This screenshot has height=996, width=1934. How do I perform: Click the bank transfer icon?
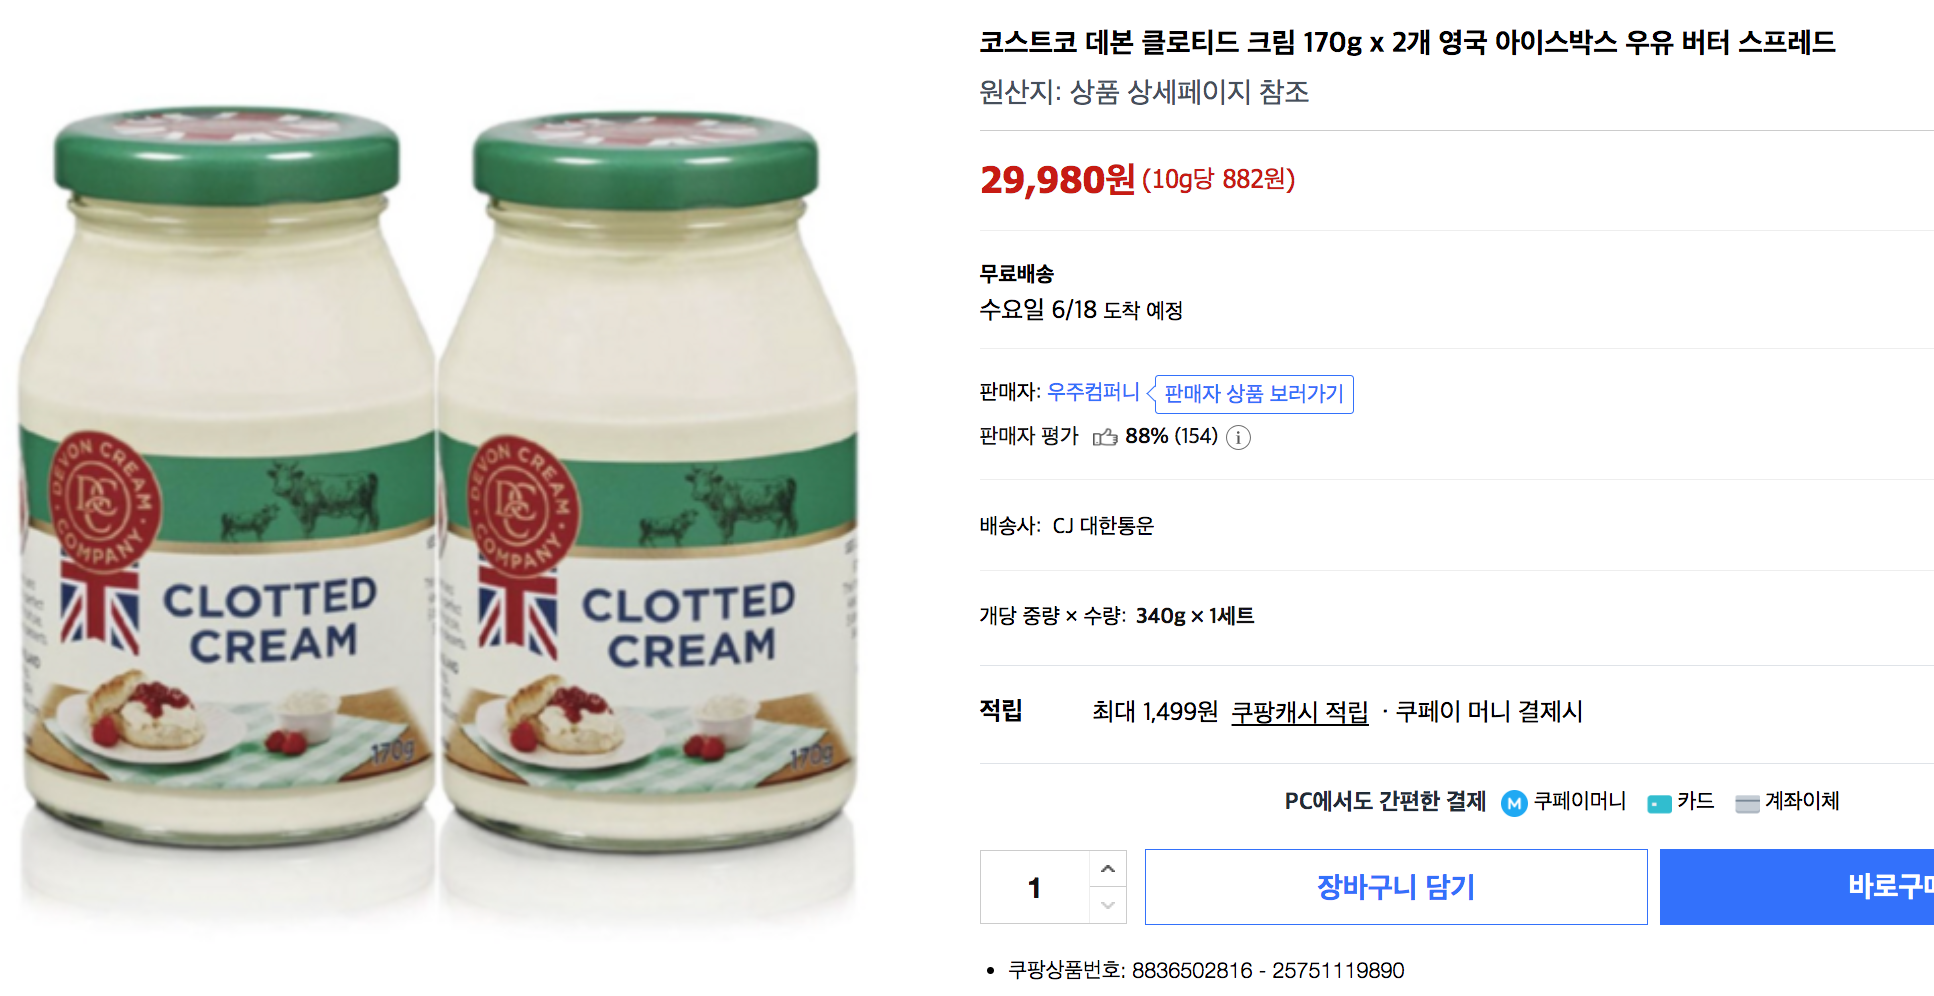coord(1747,804)
